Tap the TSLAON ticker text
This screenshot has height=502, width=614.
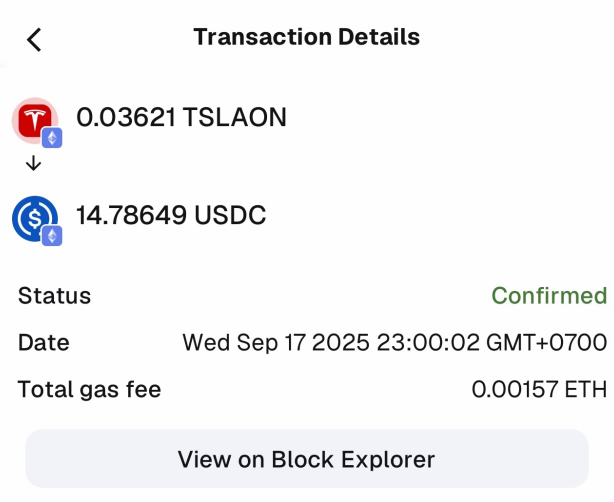(x=235, y=118)
